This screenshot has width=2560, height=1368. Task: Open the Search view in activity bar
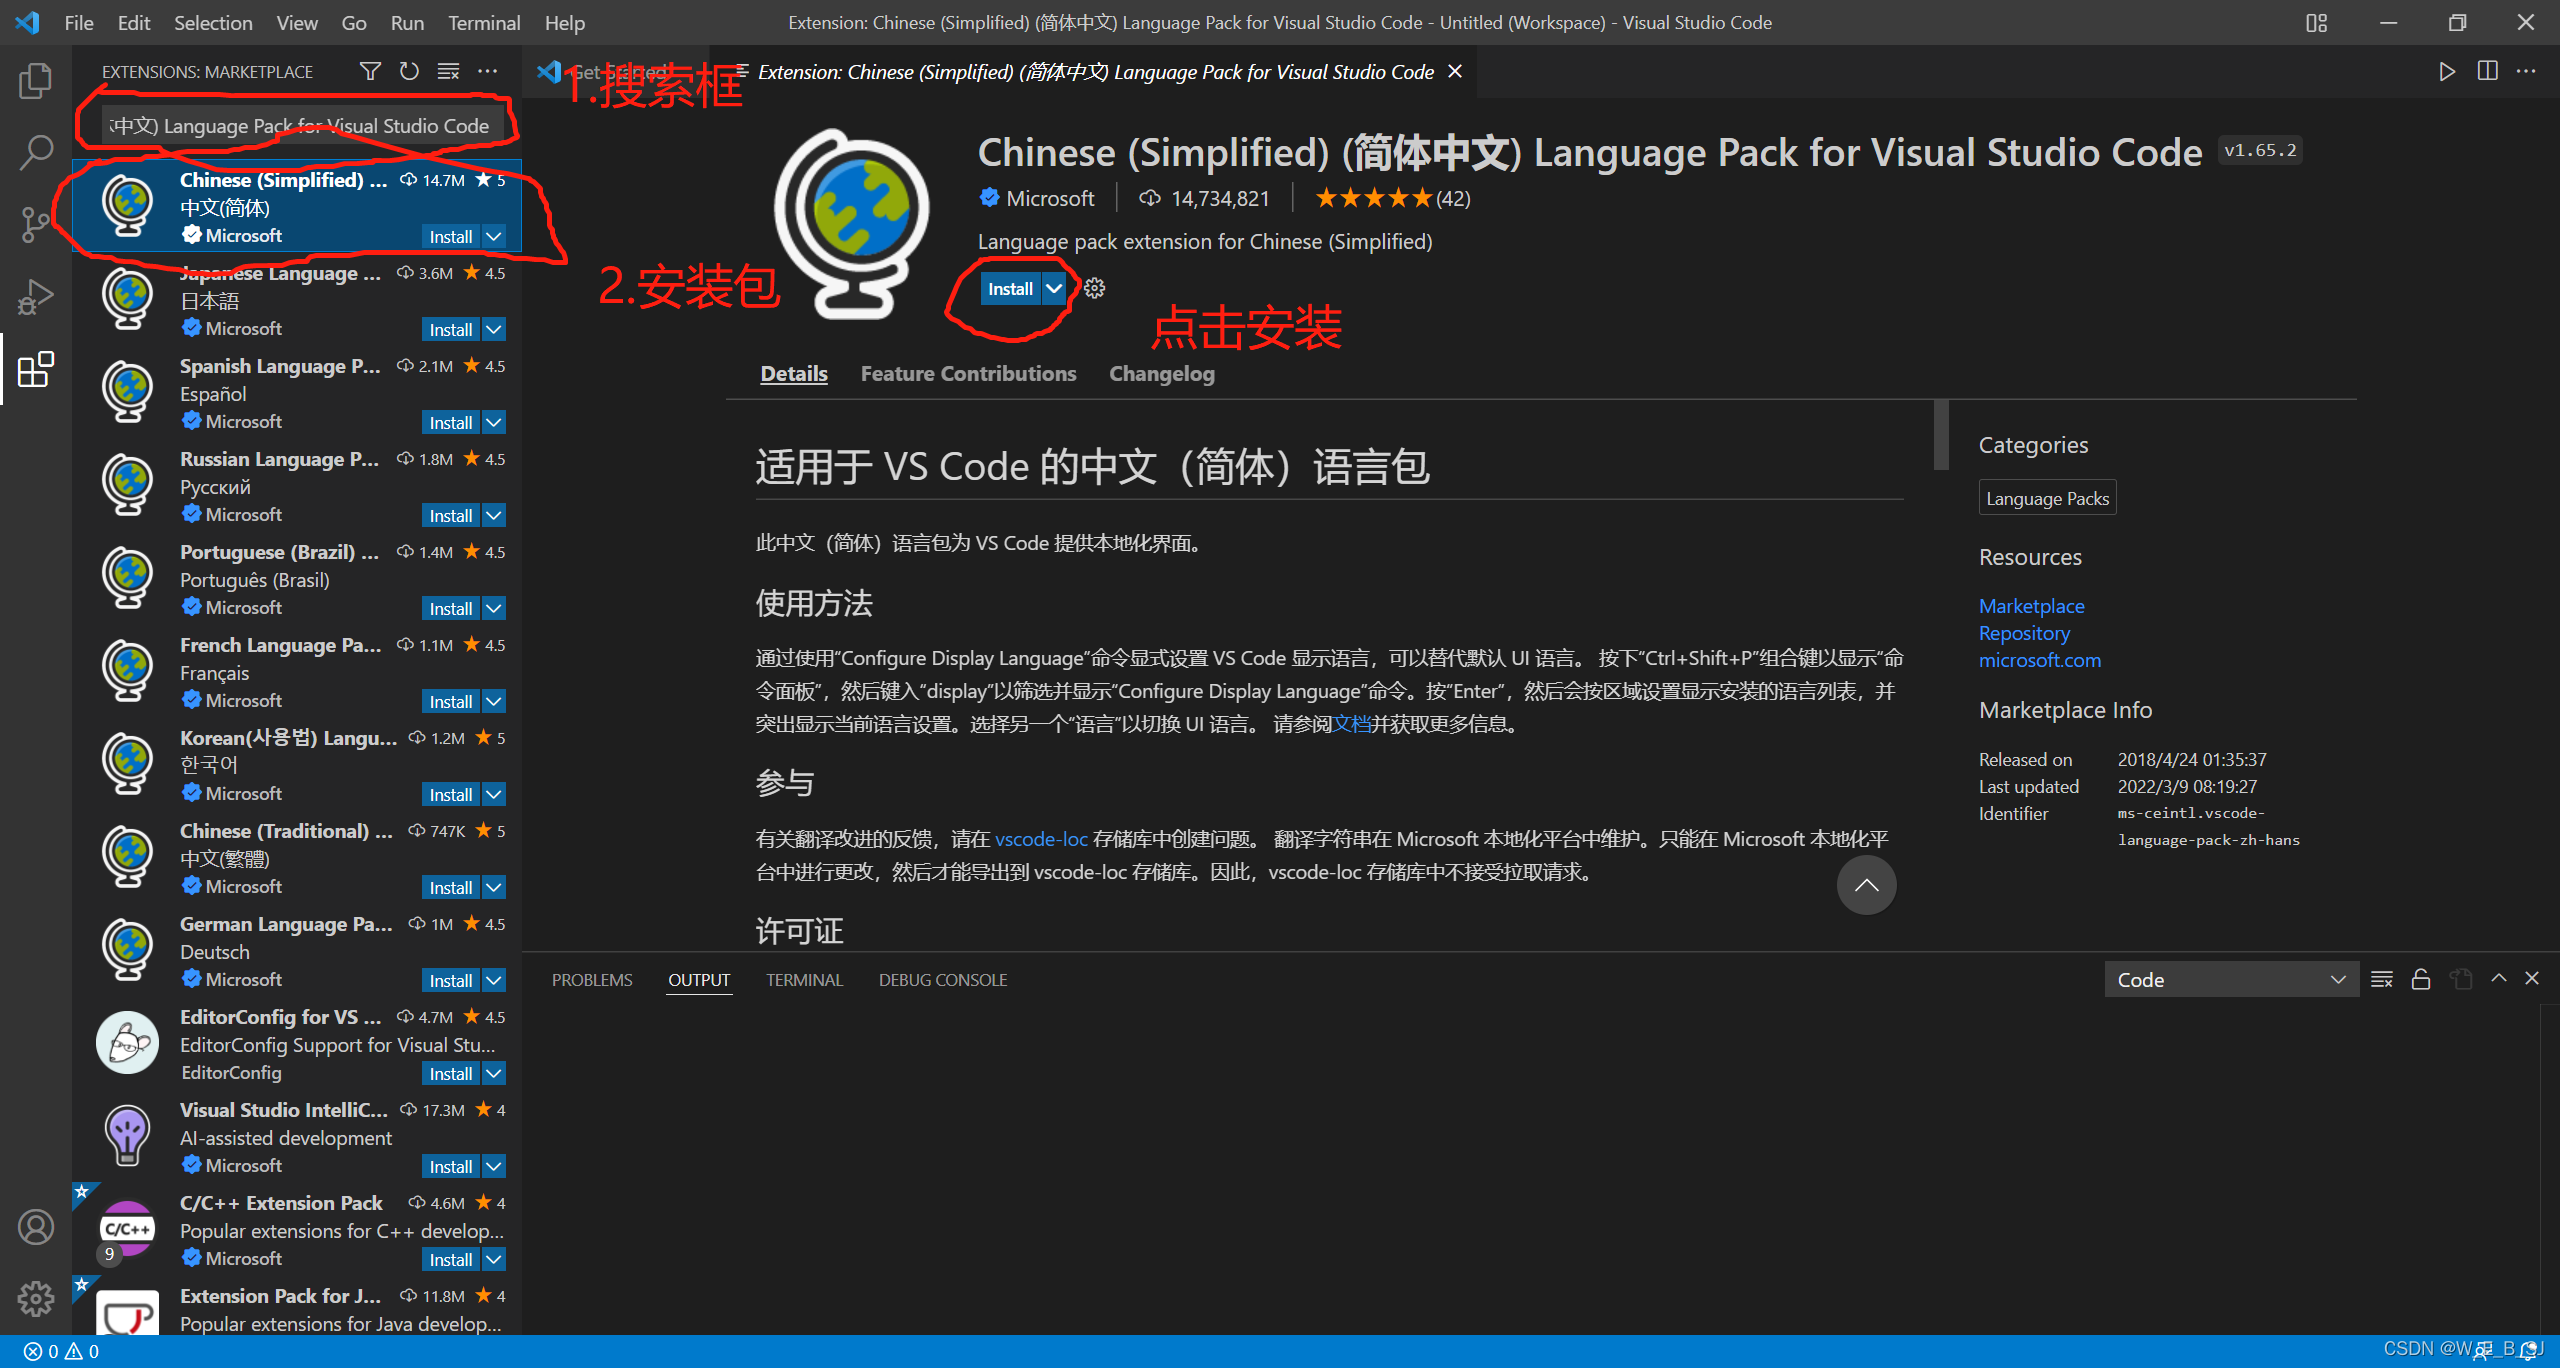35,153
